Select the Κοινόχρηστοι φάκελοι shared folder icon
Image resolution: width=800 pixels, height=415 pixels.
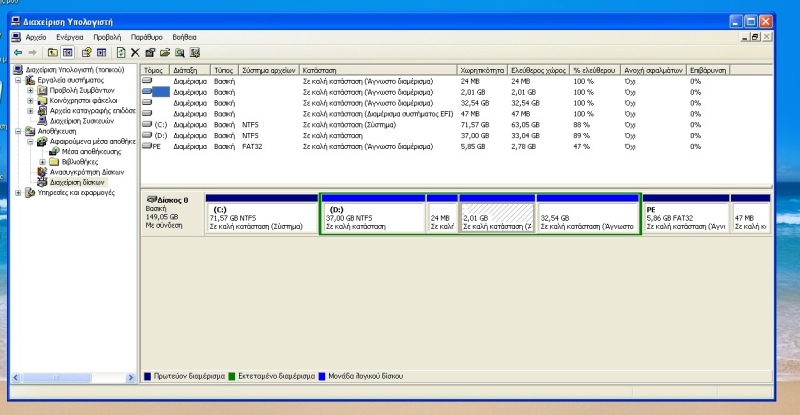(42, 101)
